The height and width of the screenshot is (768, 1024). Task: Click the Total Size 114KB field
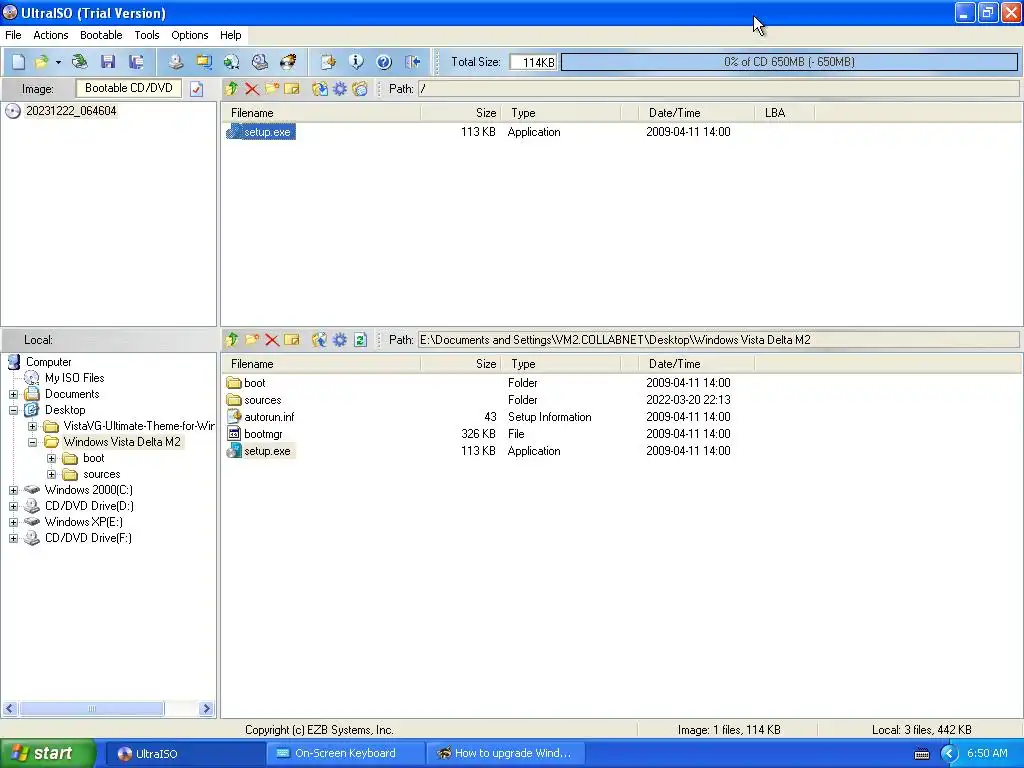click(x=534, y=62)
